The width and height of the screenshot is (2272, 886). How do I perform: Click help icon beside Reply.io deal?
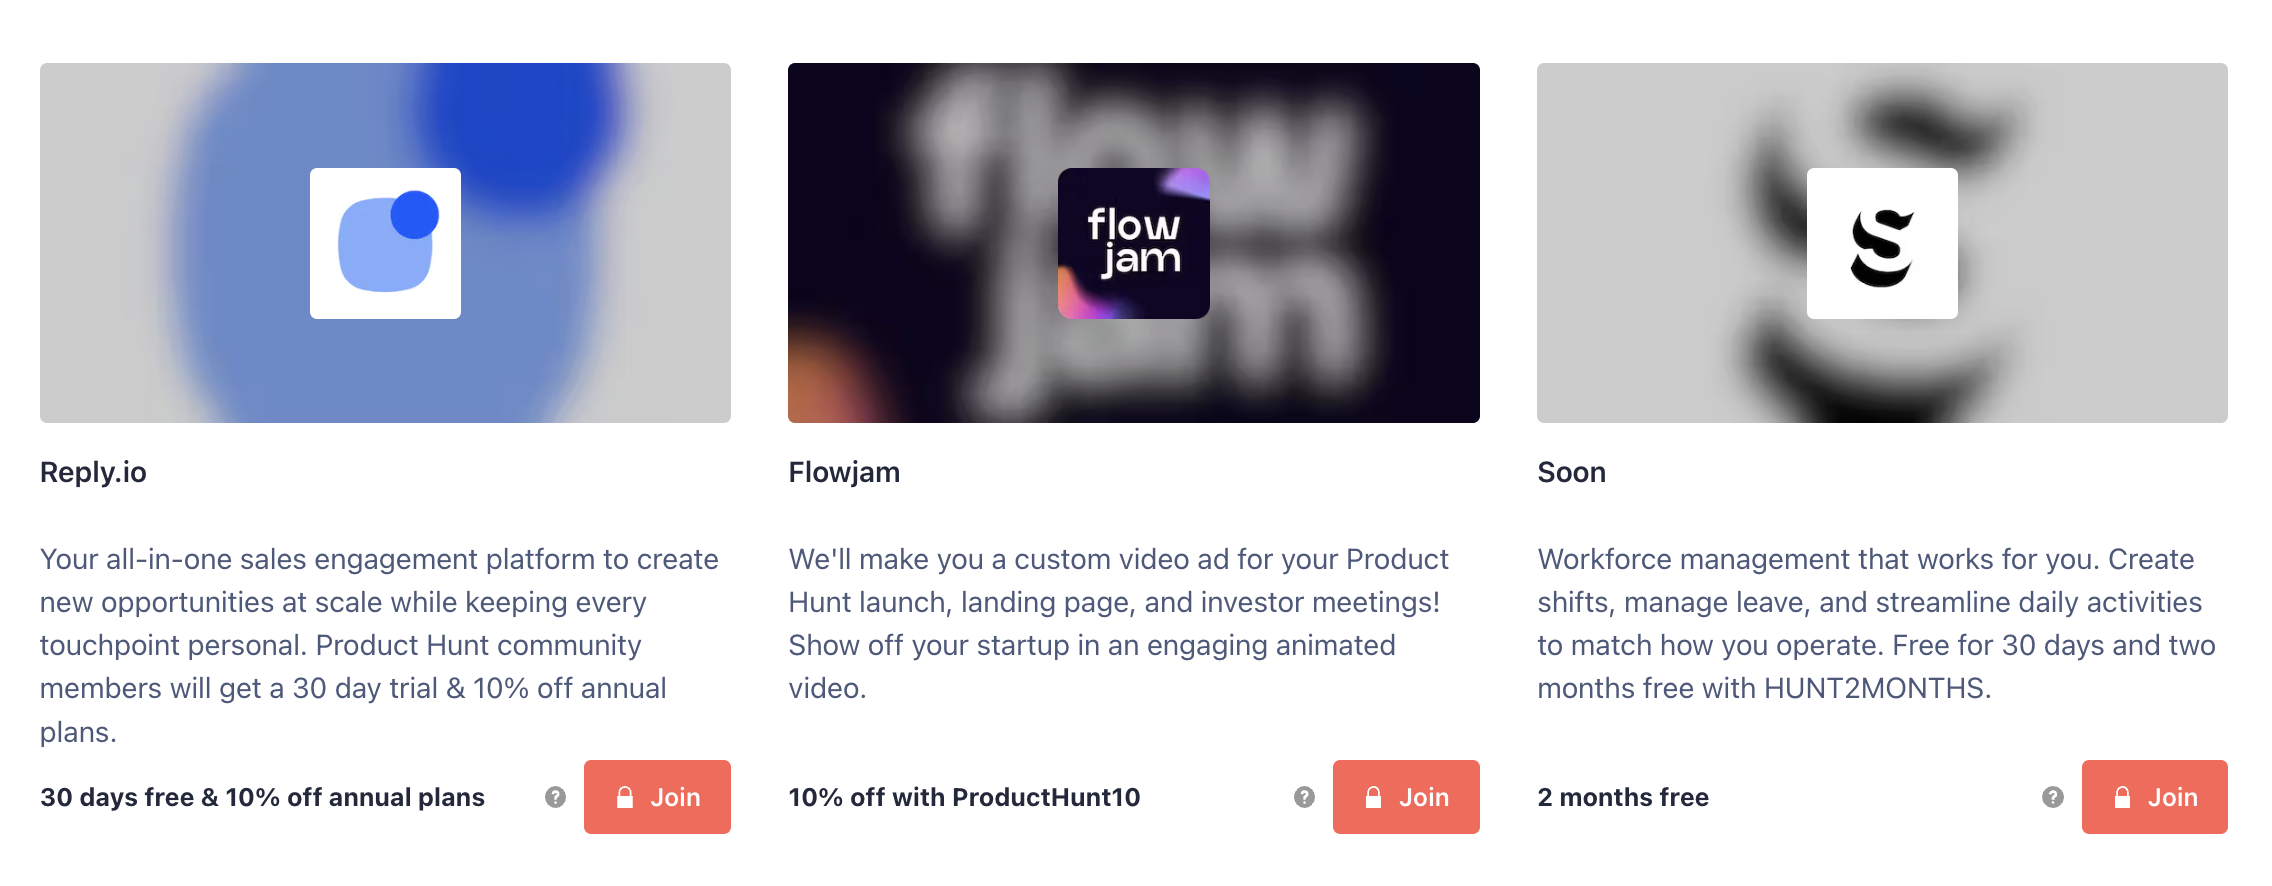tap(555, 797)
